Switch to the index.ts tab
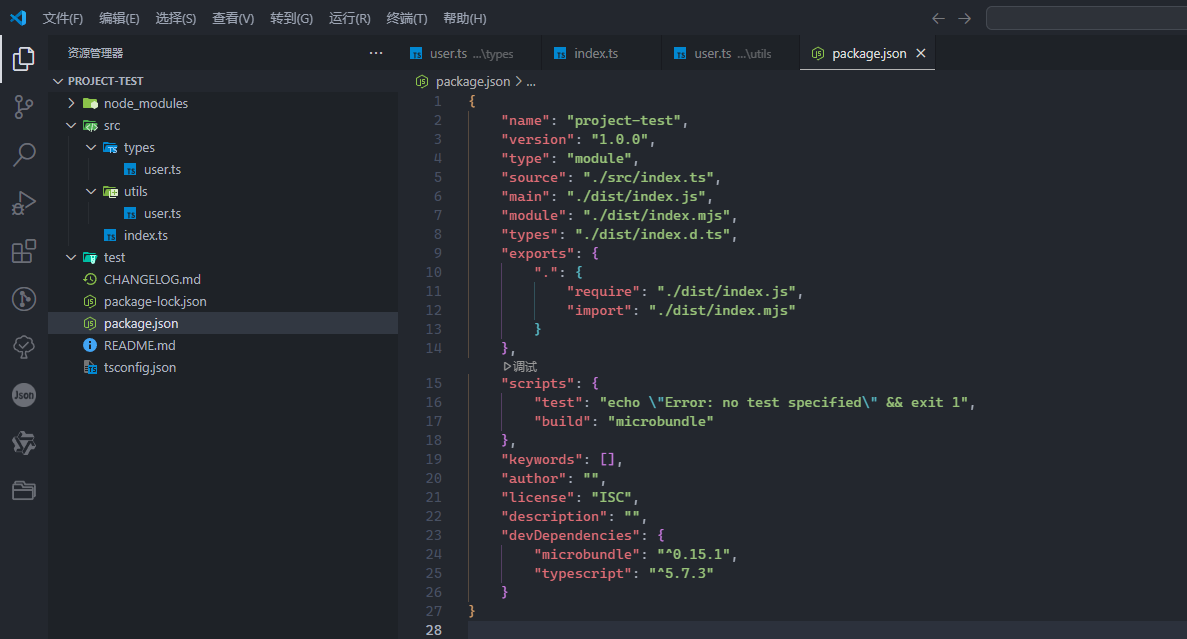1187x639 pixels. (x=596, y=53)
